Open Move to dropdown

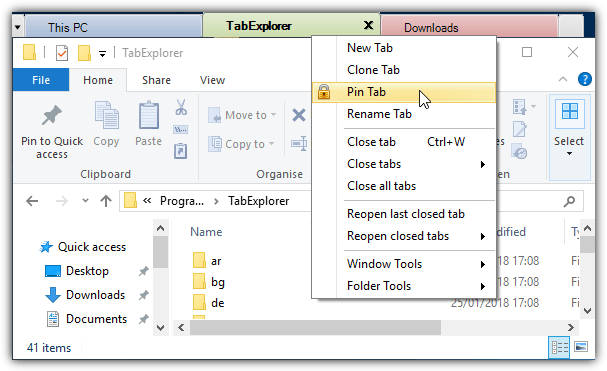coord(242,115)
